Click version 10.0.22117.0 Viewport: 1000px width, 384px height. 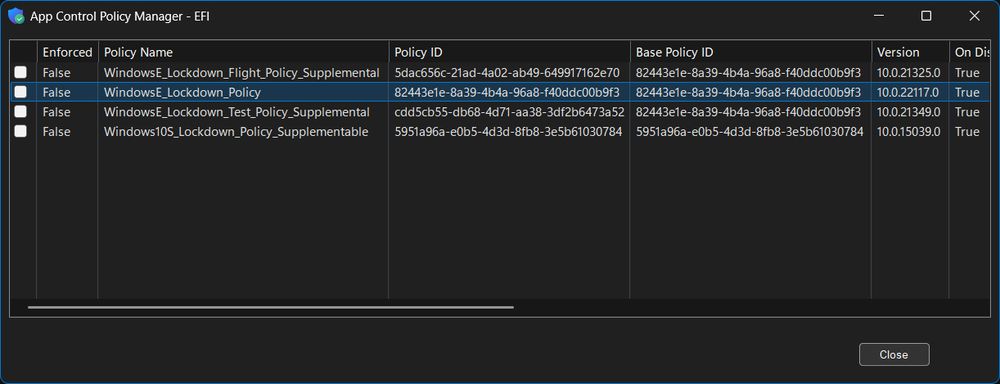pos(908,92)
